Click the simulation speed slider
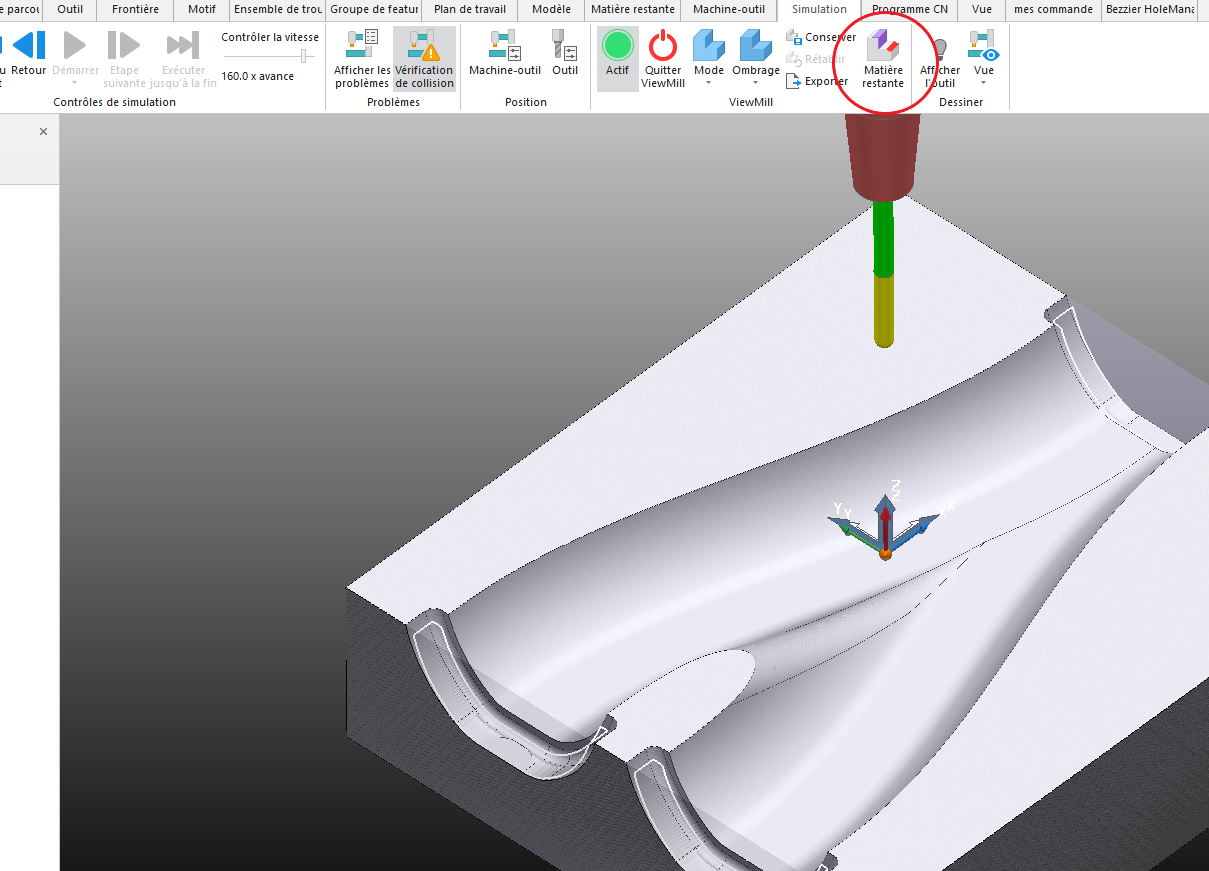The width and height of the screenshot is (1209, 871). (303, 57)
